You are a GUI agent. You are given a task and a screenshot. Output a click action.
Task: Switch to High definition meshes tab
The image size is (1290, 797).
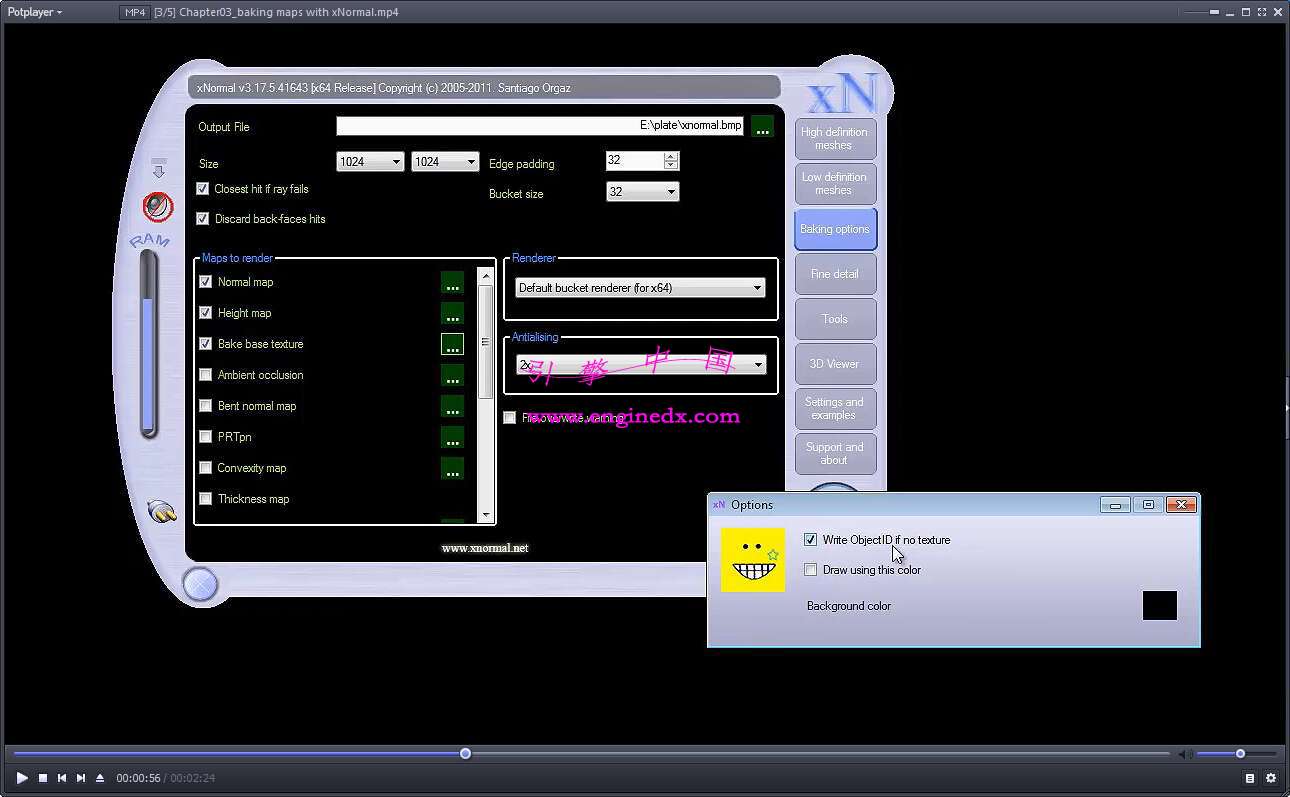[x=835, y=138]
